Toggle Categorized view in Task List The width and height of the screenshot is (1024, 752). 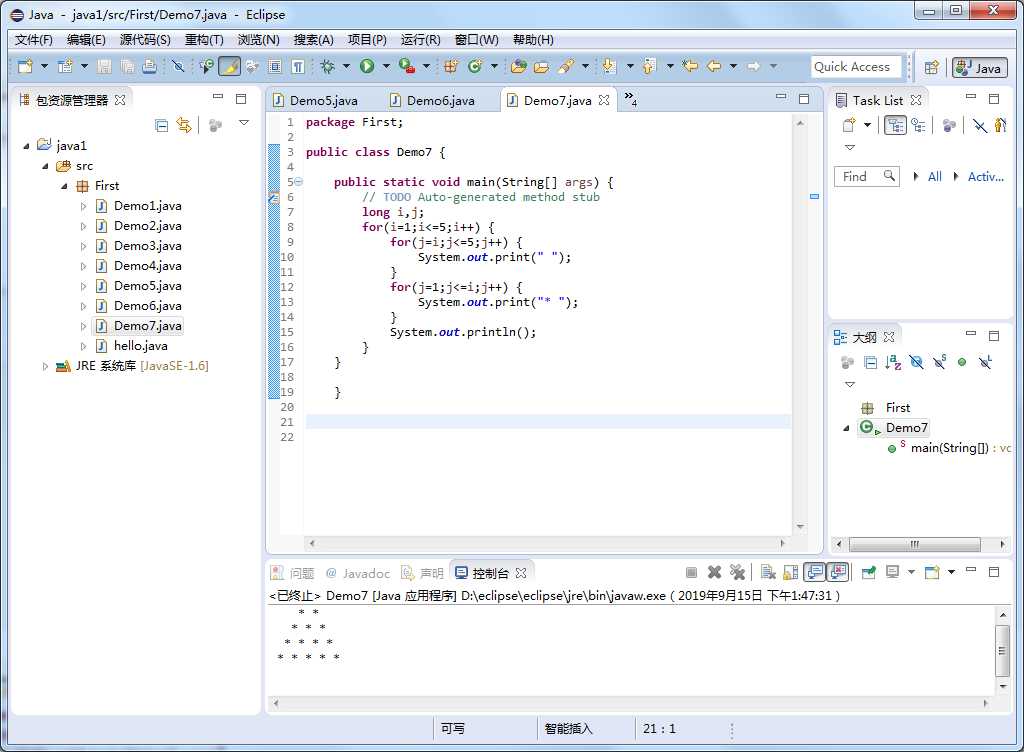[x=895, y=125]
